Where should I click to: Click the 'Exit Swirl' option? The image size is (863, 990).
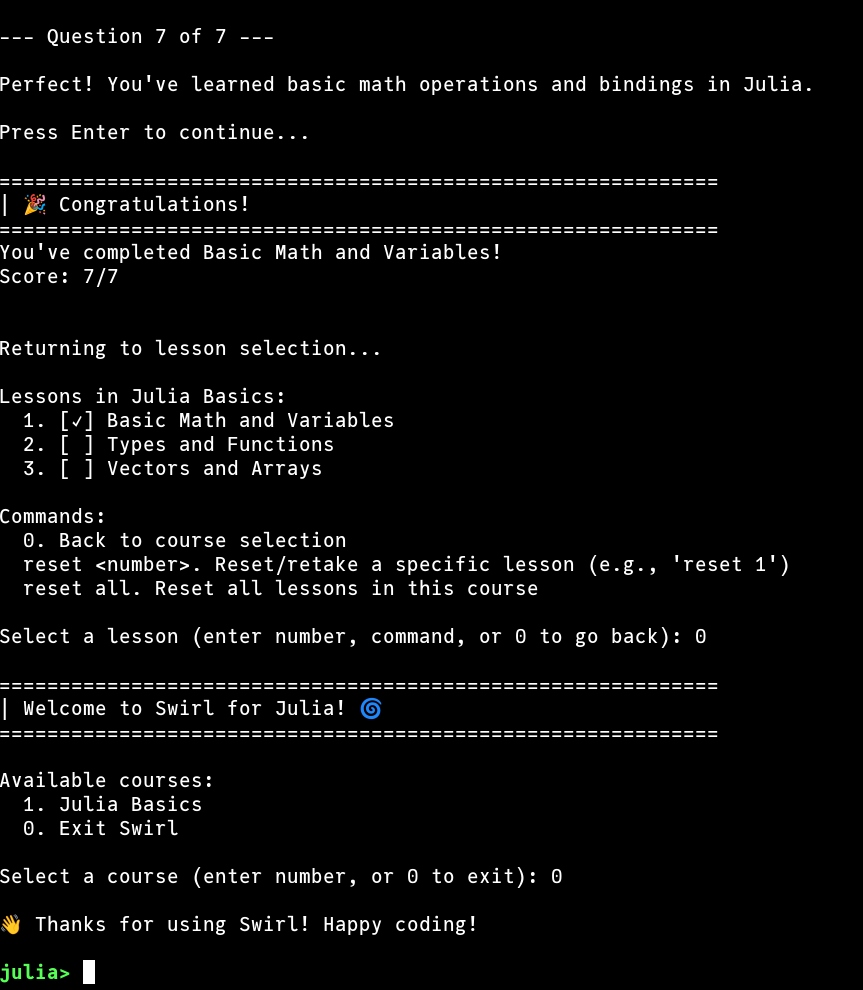coord(118,829)
